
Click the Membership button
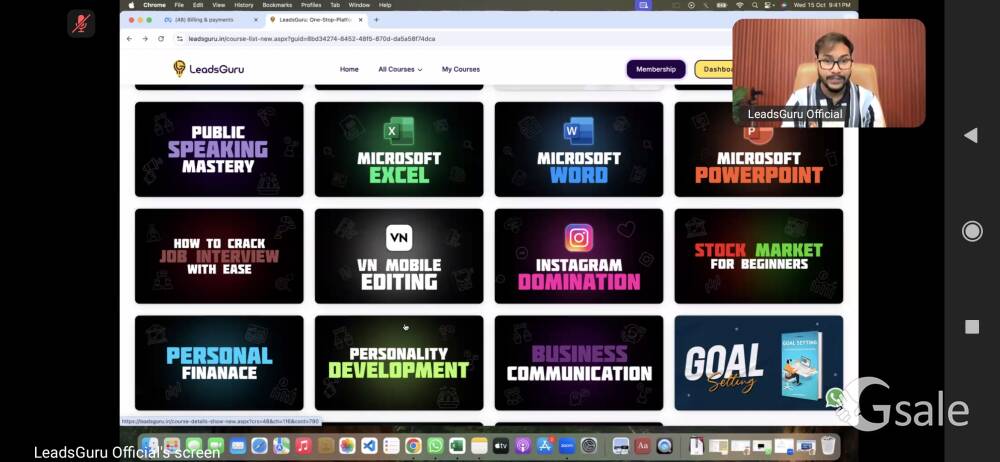point(656,69)
